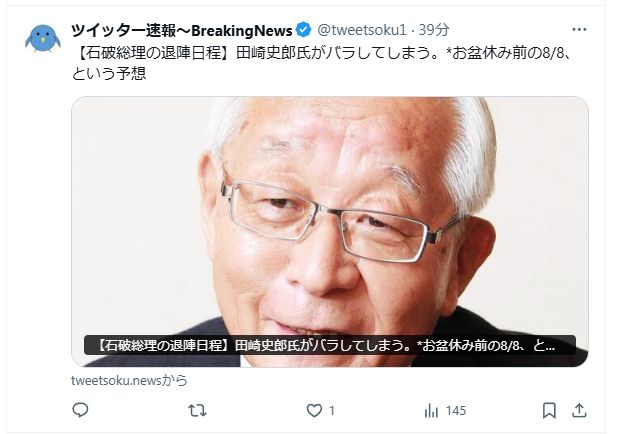Click the like count 1
Screen dimensions: 635x434
[x=332, y=411]
